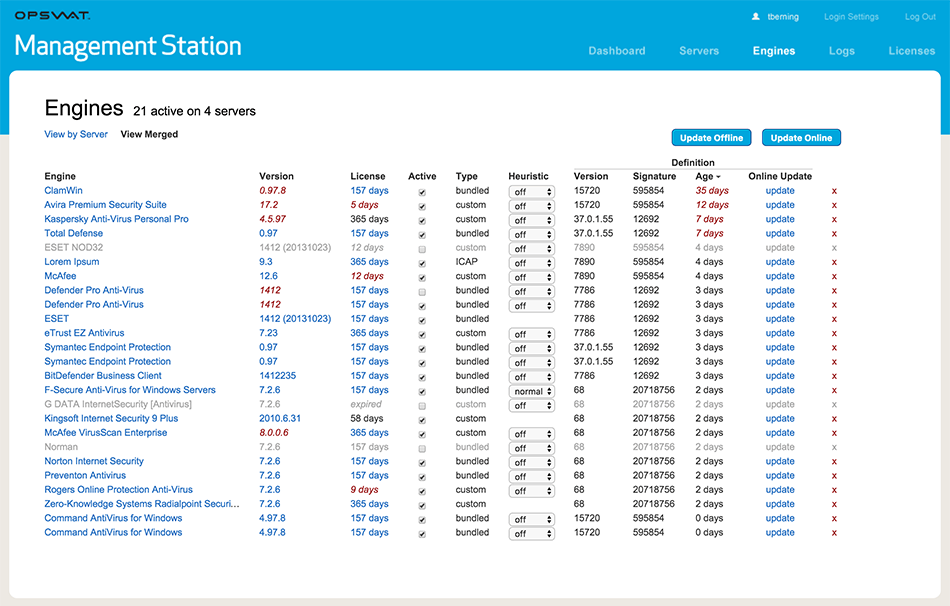
Task: Click the '5 days' license for Avira
Action: click(364, 205)
